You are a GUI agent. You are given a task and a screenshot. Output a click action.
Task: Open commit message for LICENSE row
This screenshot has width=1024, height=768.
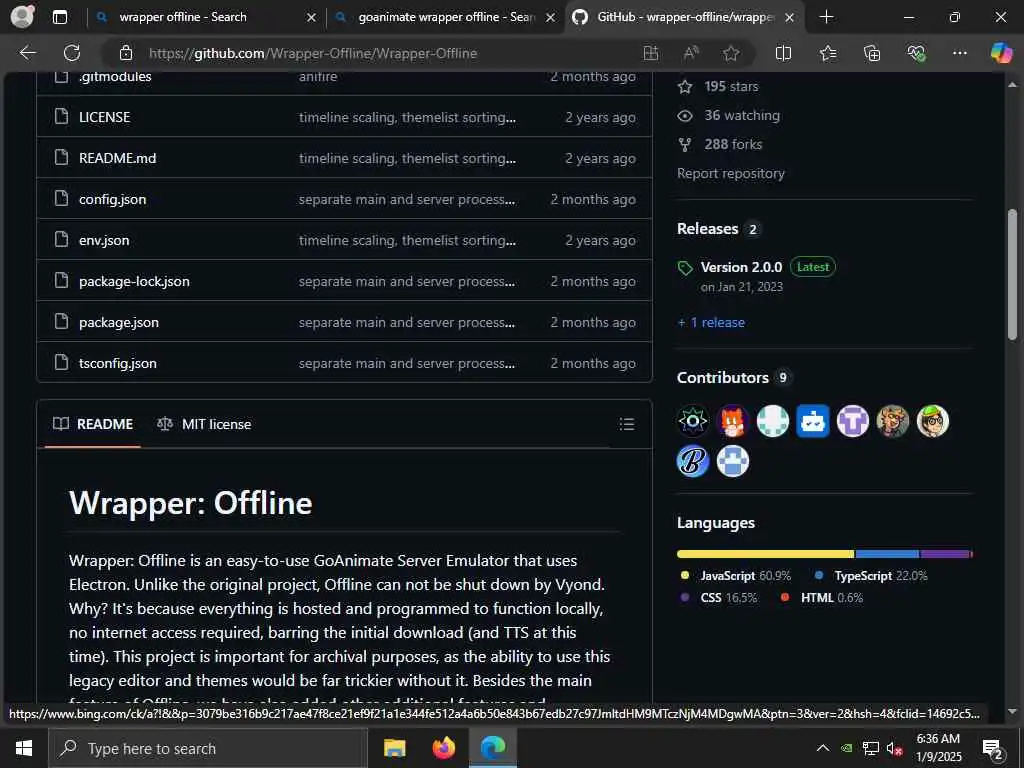pyautogui.click(x=408, y=118)
